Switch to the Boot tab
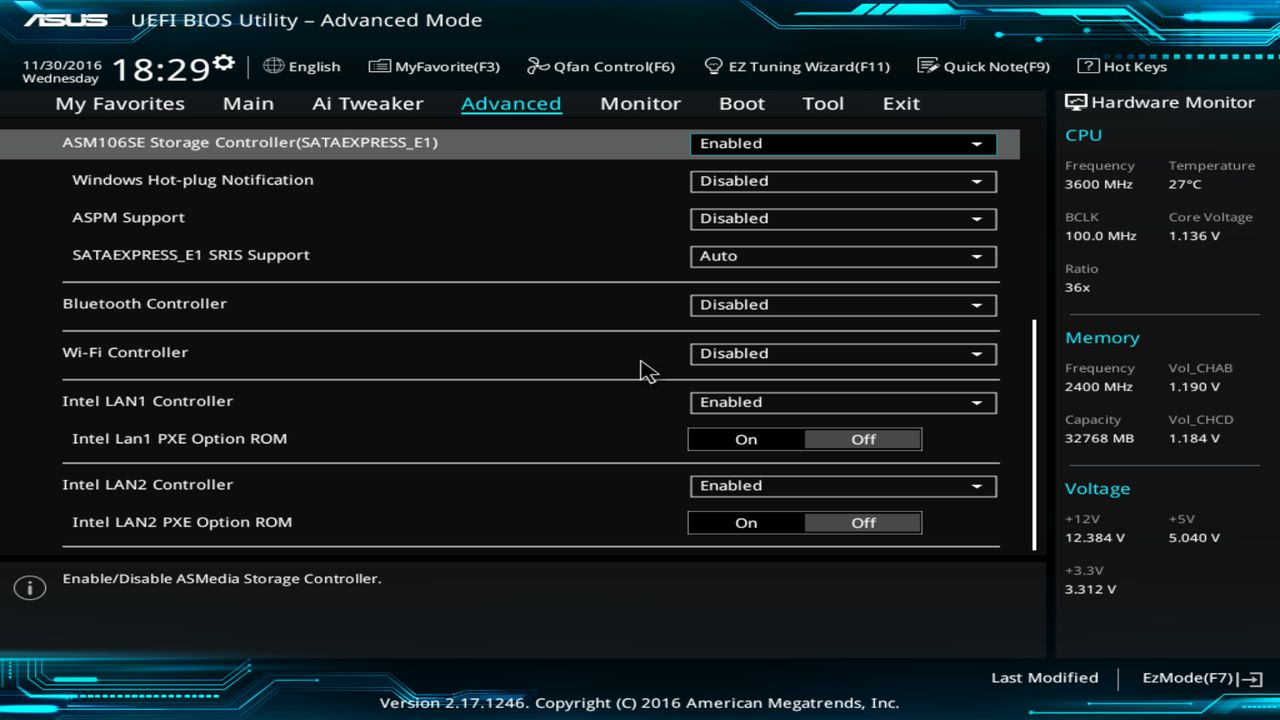1280x720 pixels. [741, 103]
